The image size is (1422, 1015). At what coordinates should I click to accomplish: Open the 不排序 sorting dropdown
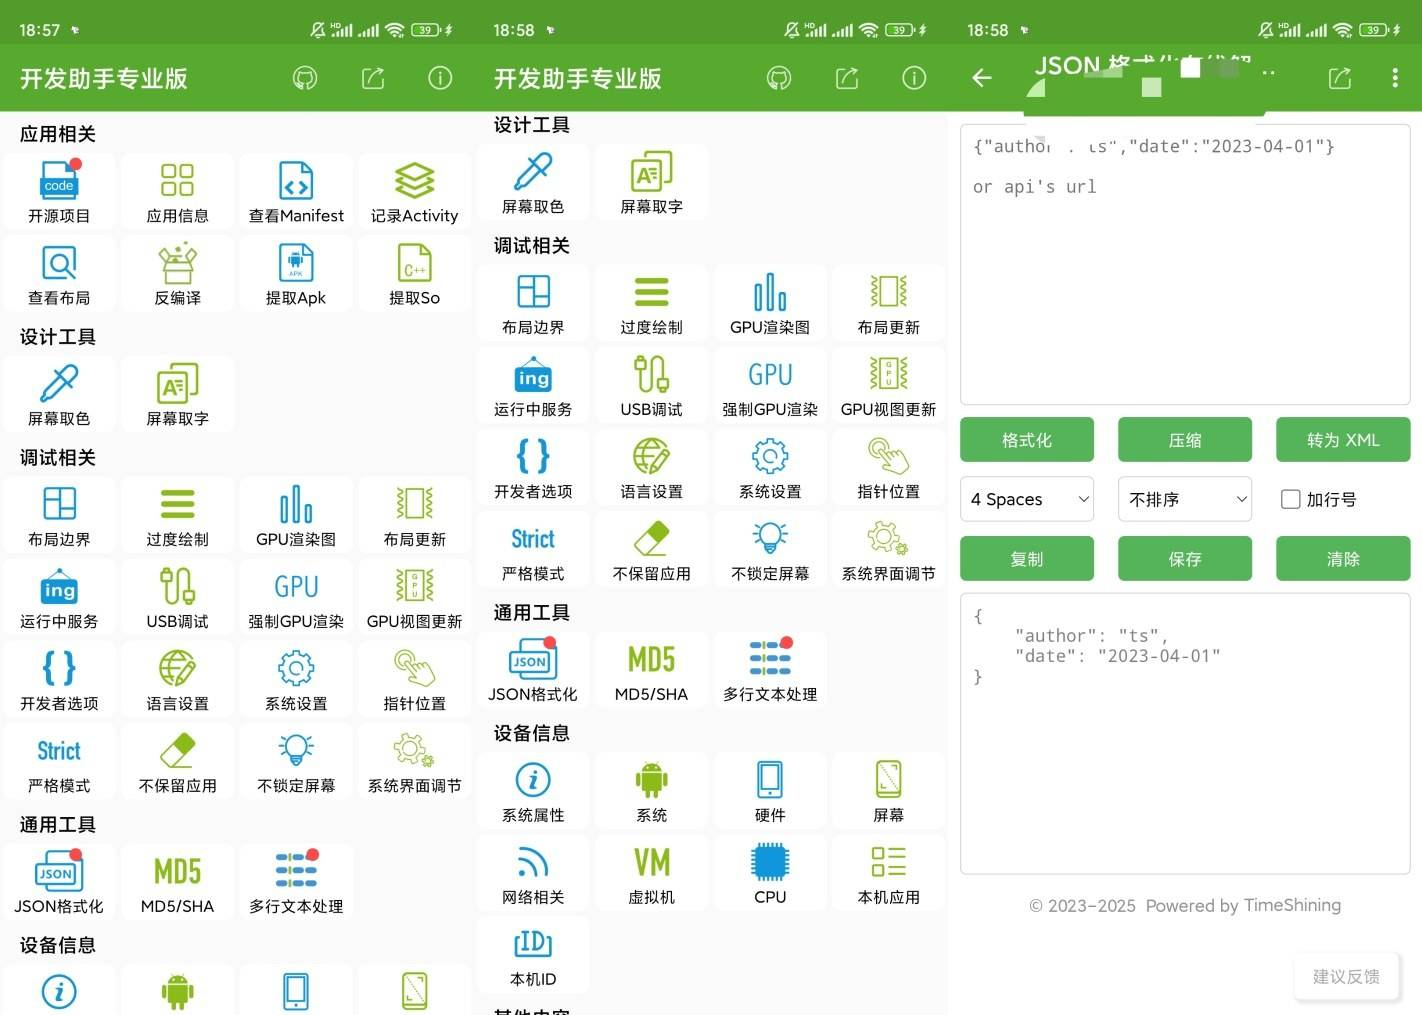1185,499
